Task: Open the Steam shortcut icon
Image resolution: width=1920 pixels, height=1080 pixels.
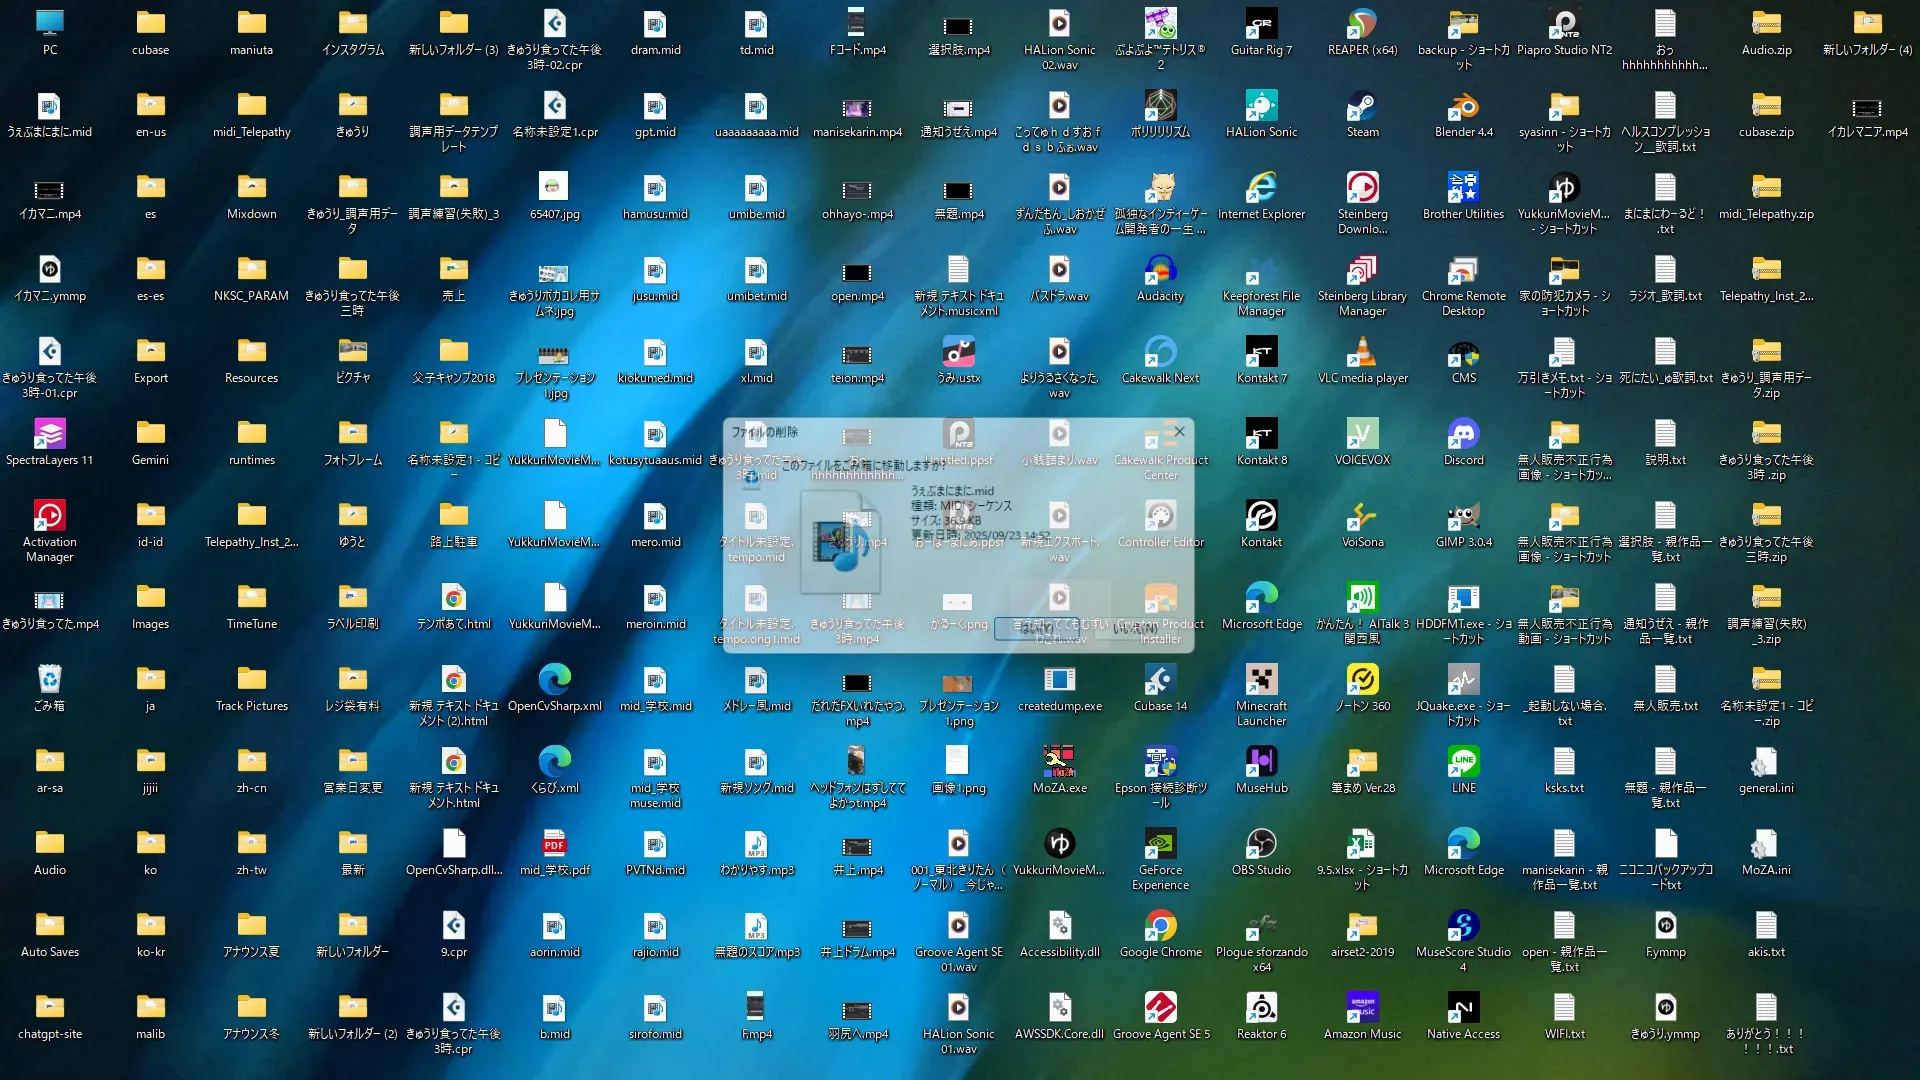Action: [x=1362, y=106]
